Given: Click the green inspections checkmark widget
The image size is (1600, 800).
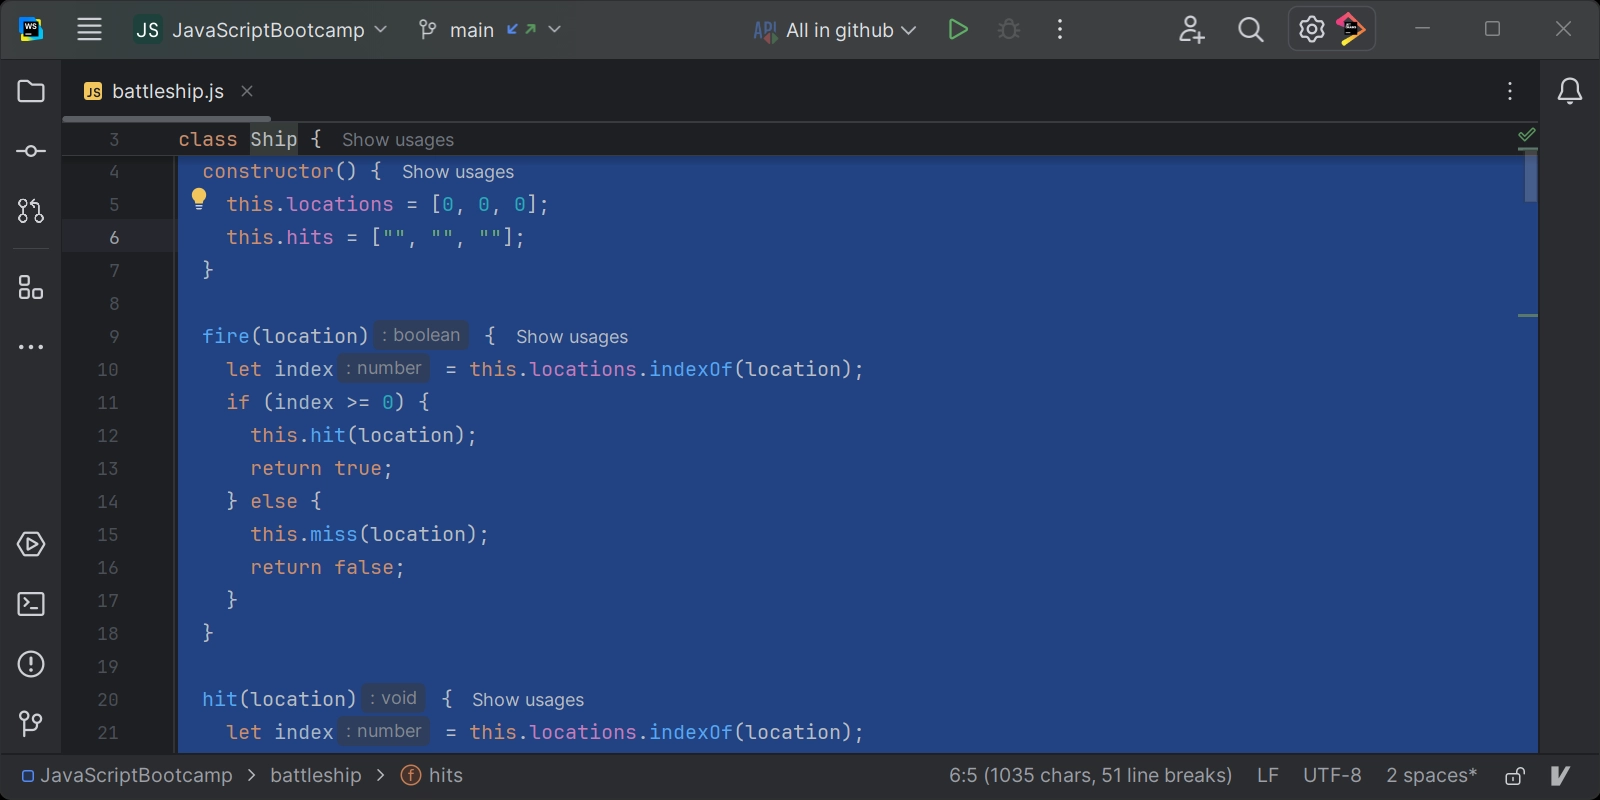Looking at the screenshot, I should tap(1527, 135).
